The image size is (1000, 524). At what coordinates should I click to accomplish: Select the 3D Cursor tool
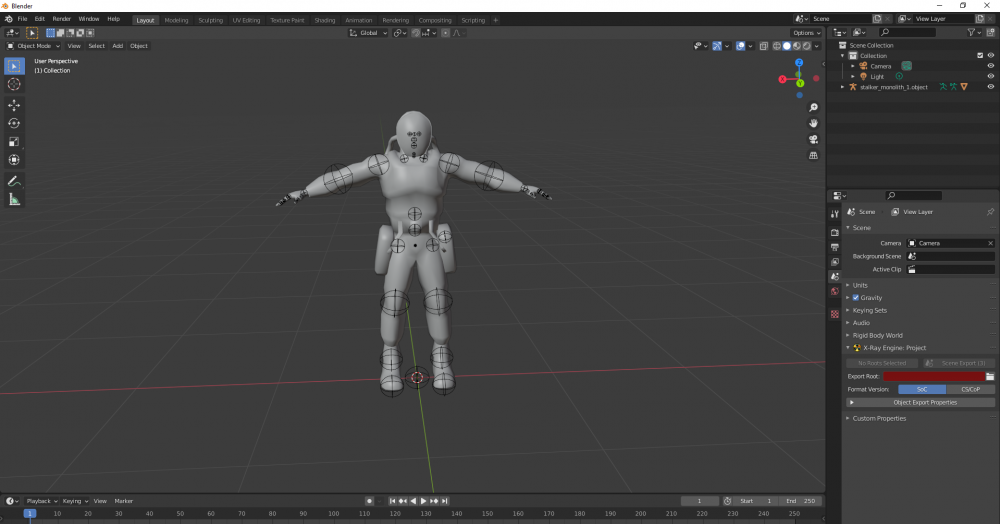(14, 84)
